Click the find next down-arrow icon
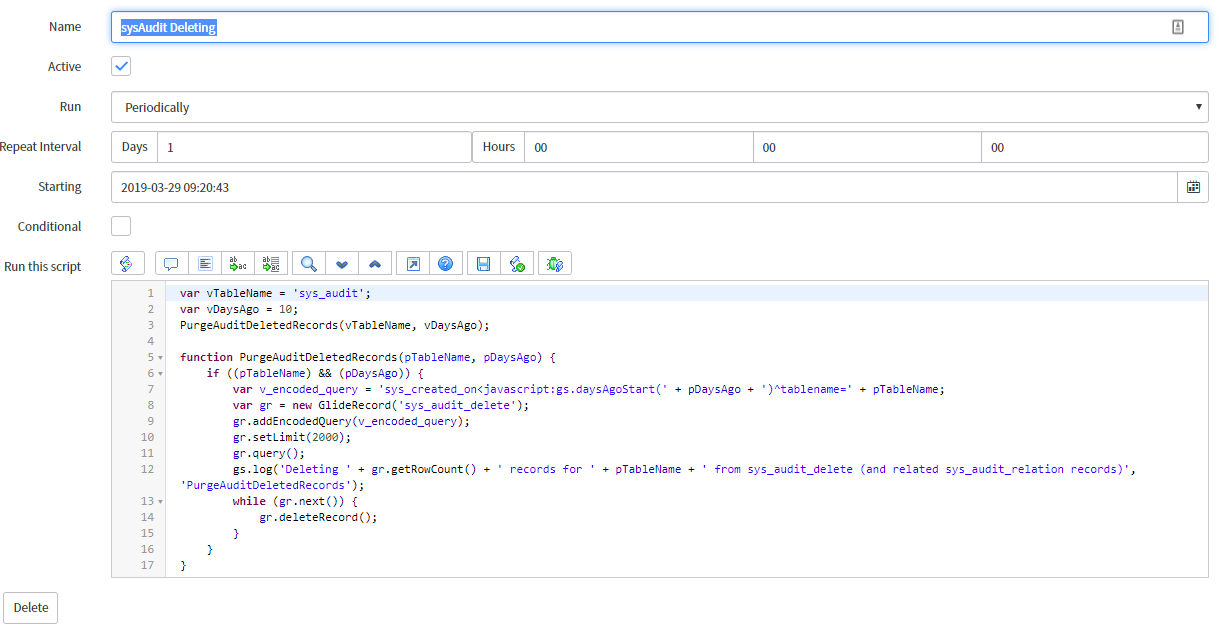The width and height of the screenshot is (1232, 629). [x=342, y=264]
